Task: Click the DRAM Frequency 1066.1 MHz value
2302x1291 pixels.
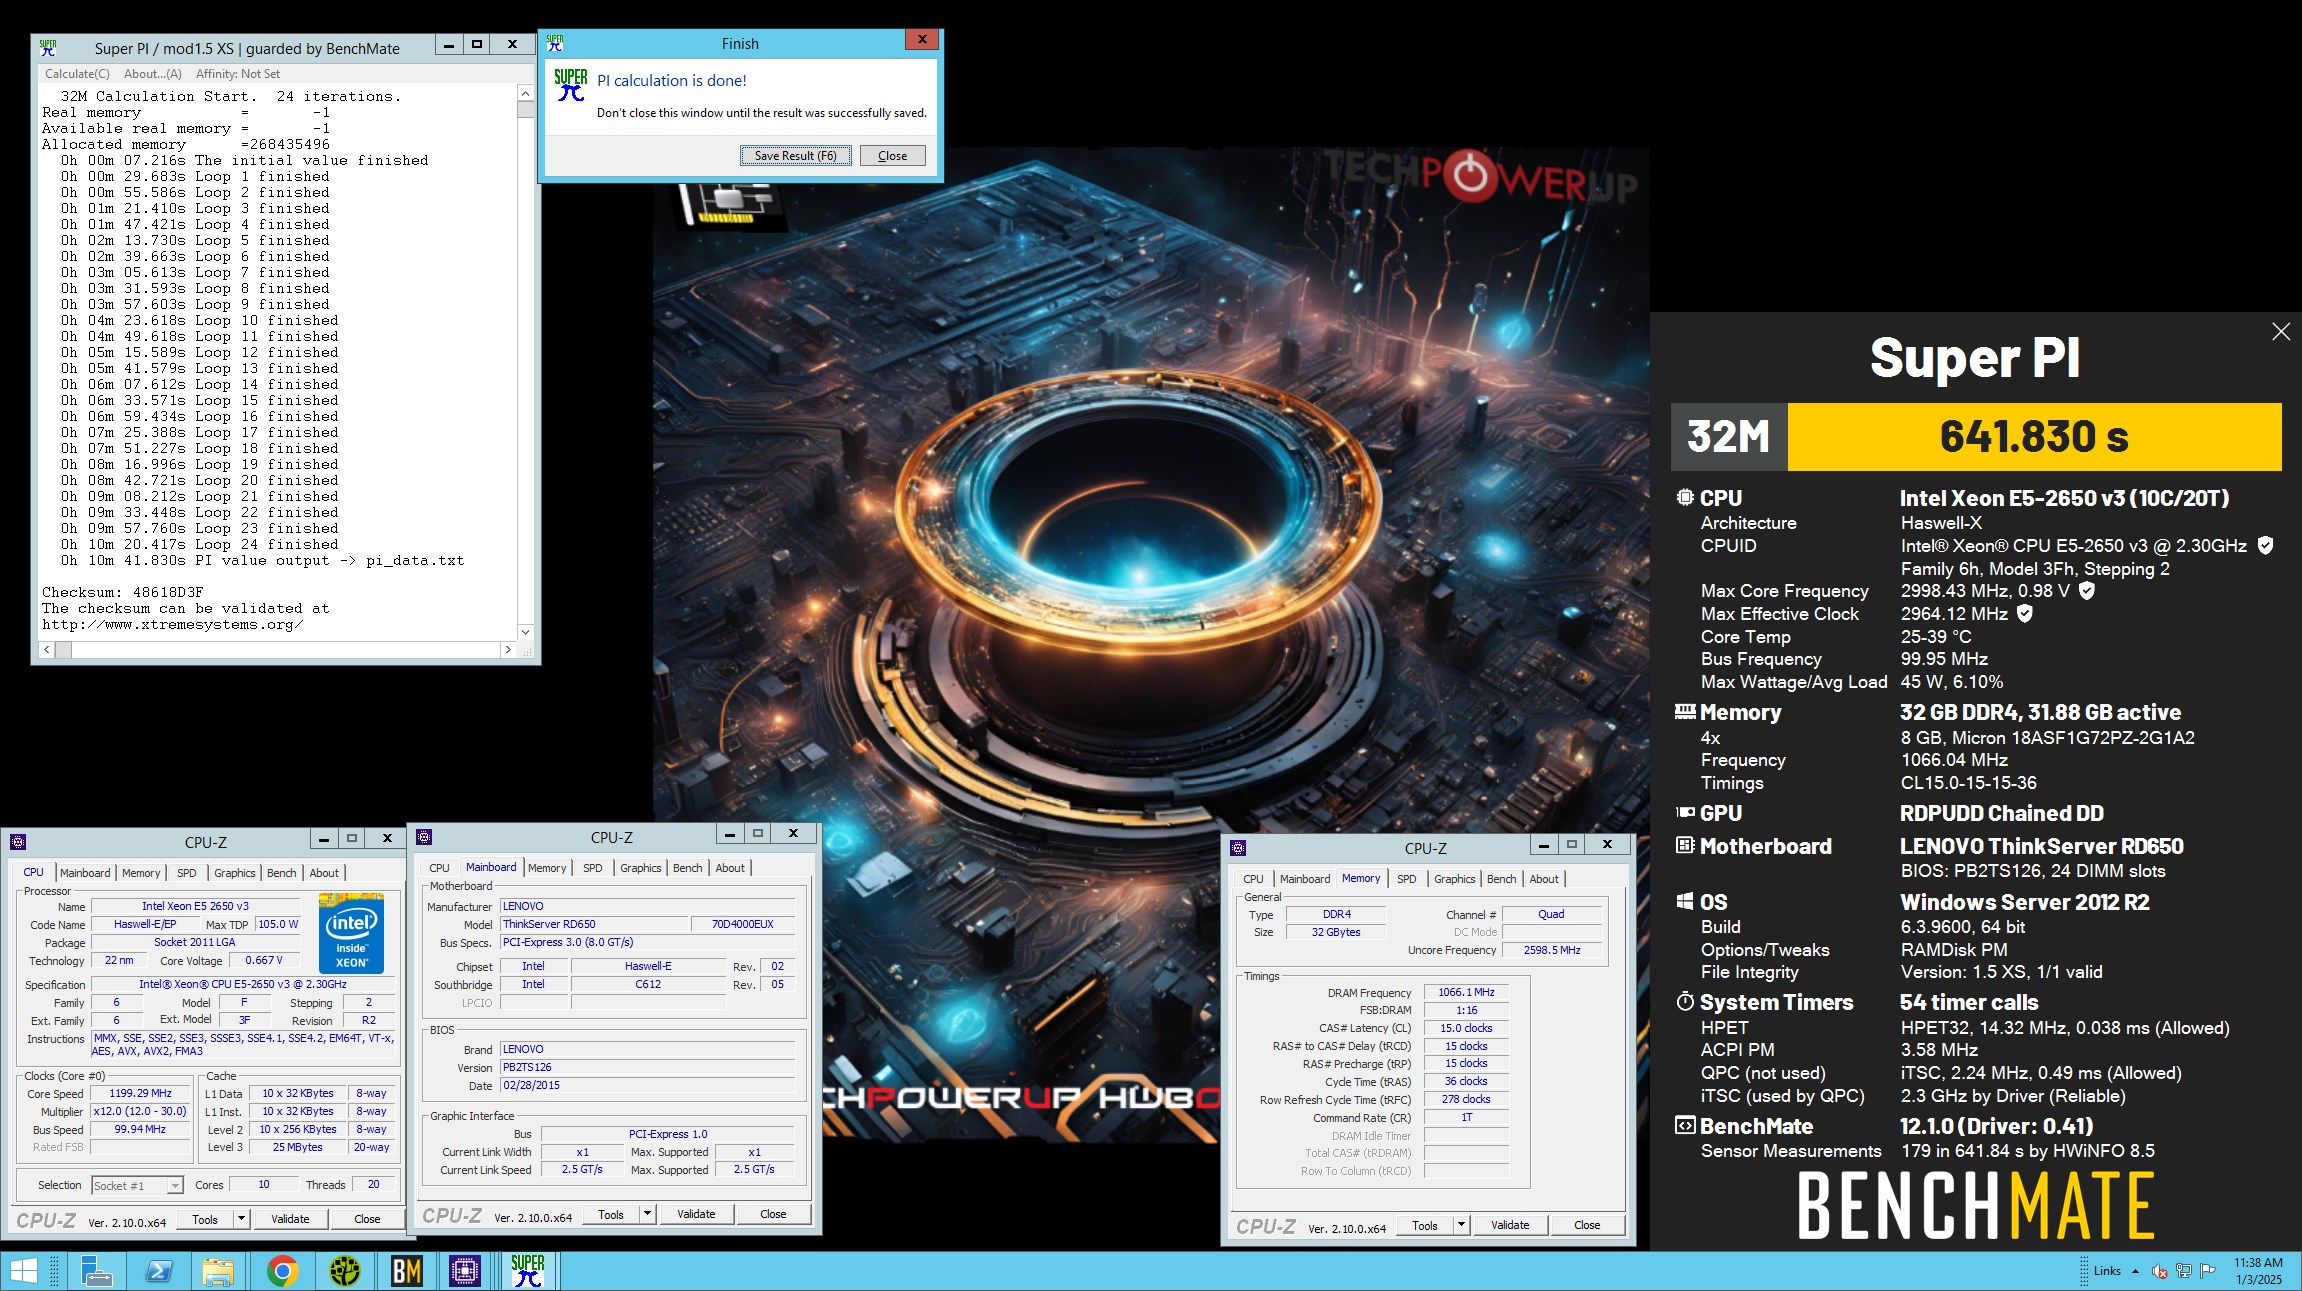Action: tap(1466, 992)
